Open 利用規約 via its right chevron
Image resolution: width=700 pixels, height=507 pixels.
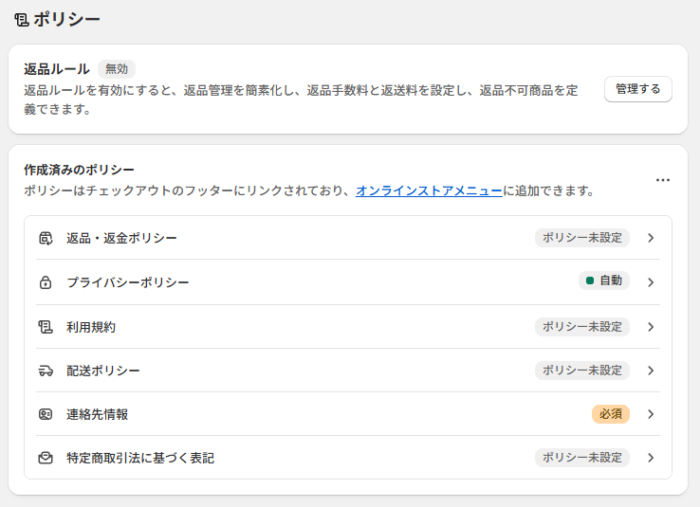pos(650,327)
